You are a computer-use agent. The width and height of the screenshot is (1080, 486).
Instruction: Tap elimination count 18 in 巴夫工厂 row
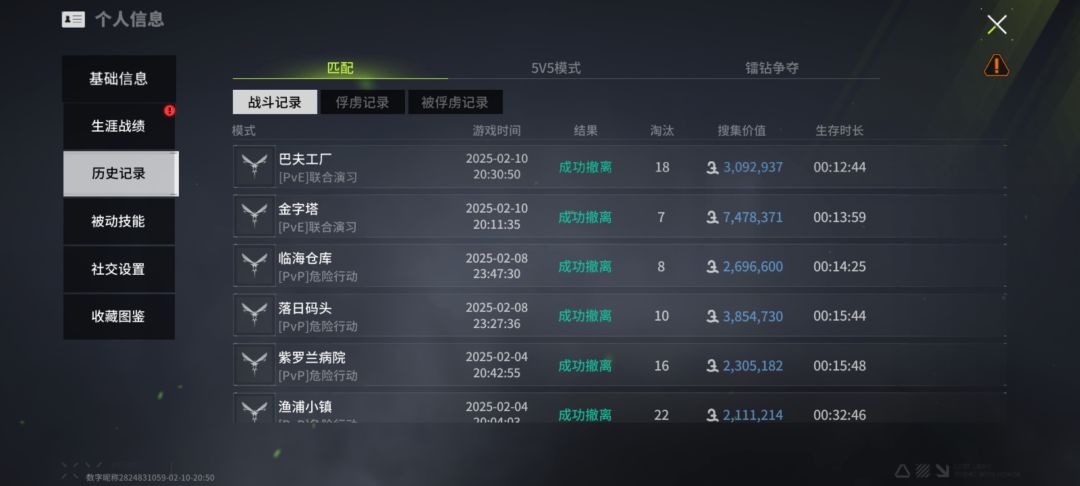click(662, 167)
